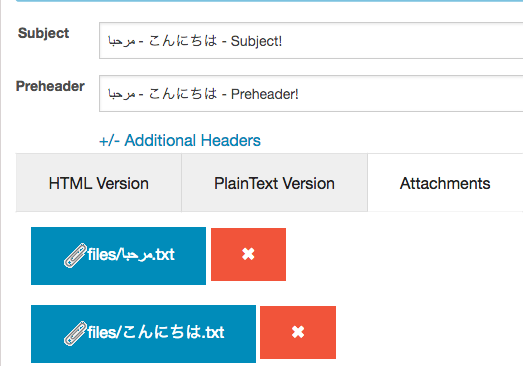Open the files/こんにちは.txt attachment button
The height and width of the screenshot is (366, 523).
tap(143, 334)
